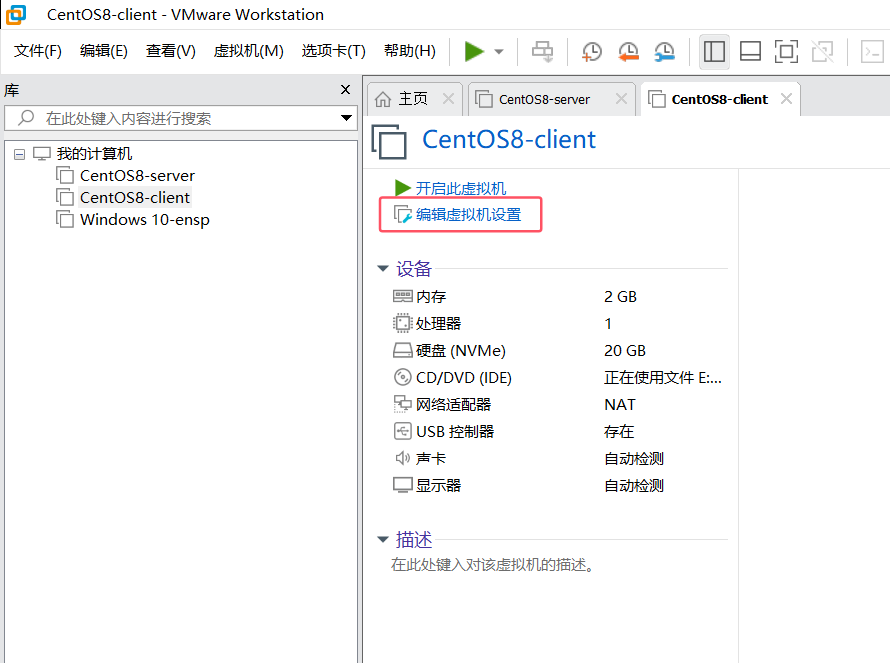The image size is (890, 663).
Task: Click the 主页 tab house icon
Action: coord(383,99)
